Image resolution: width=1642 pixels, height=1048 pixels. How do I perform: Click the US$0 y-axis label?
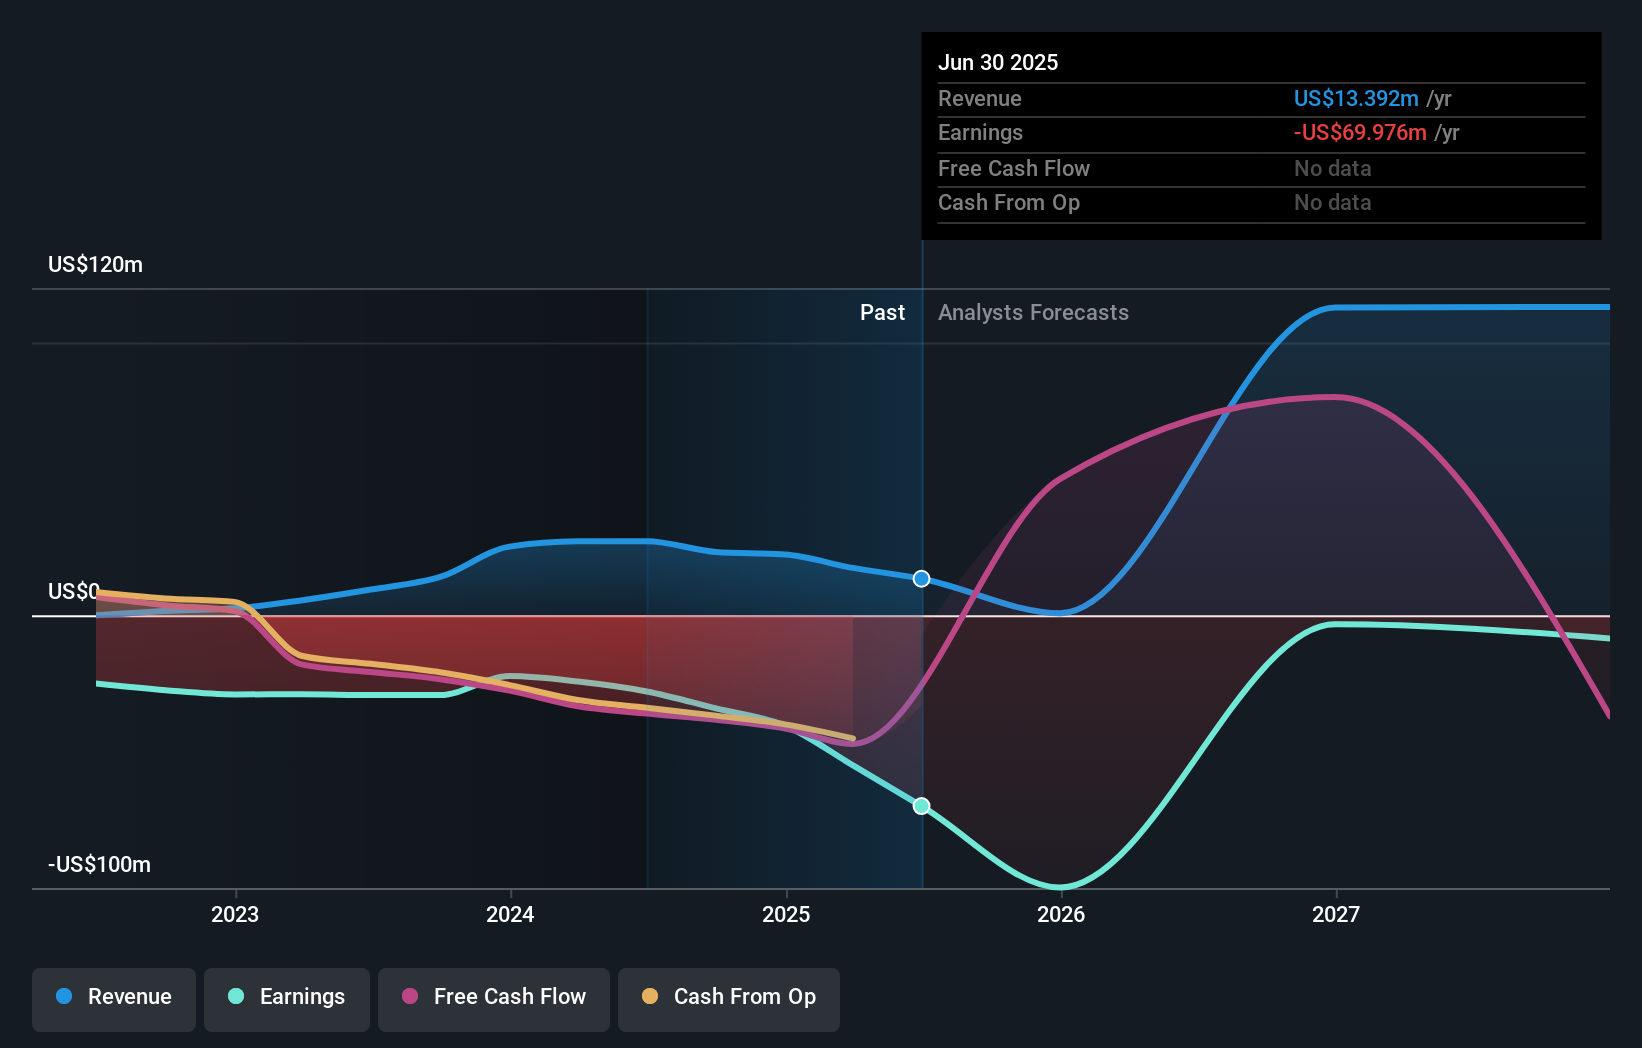74,591
